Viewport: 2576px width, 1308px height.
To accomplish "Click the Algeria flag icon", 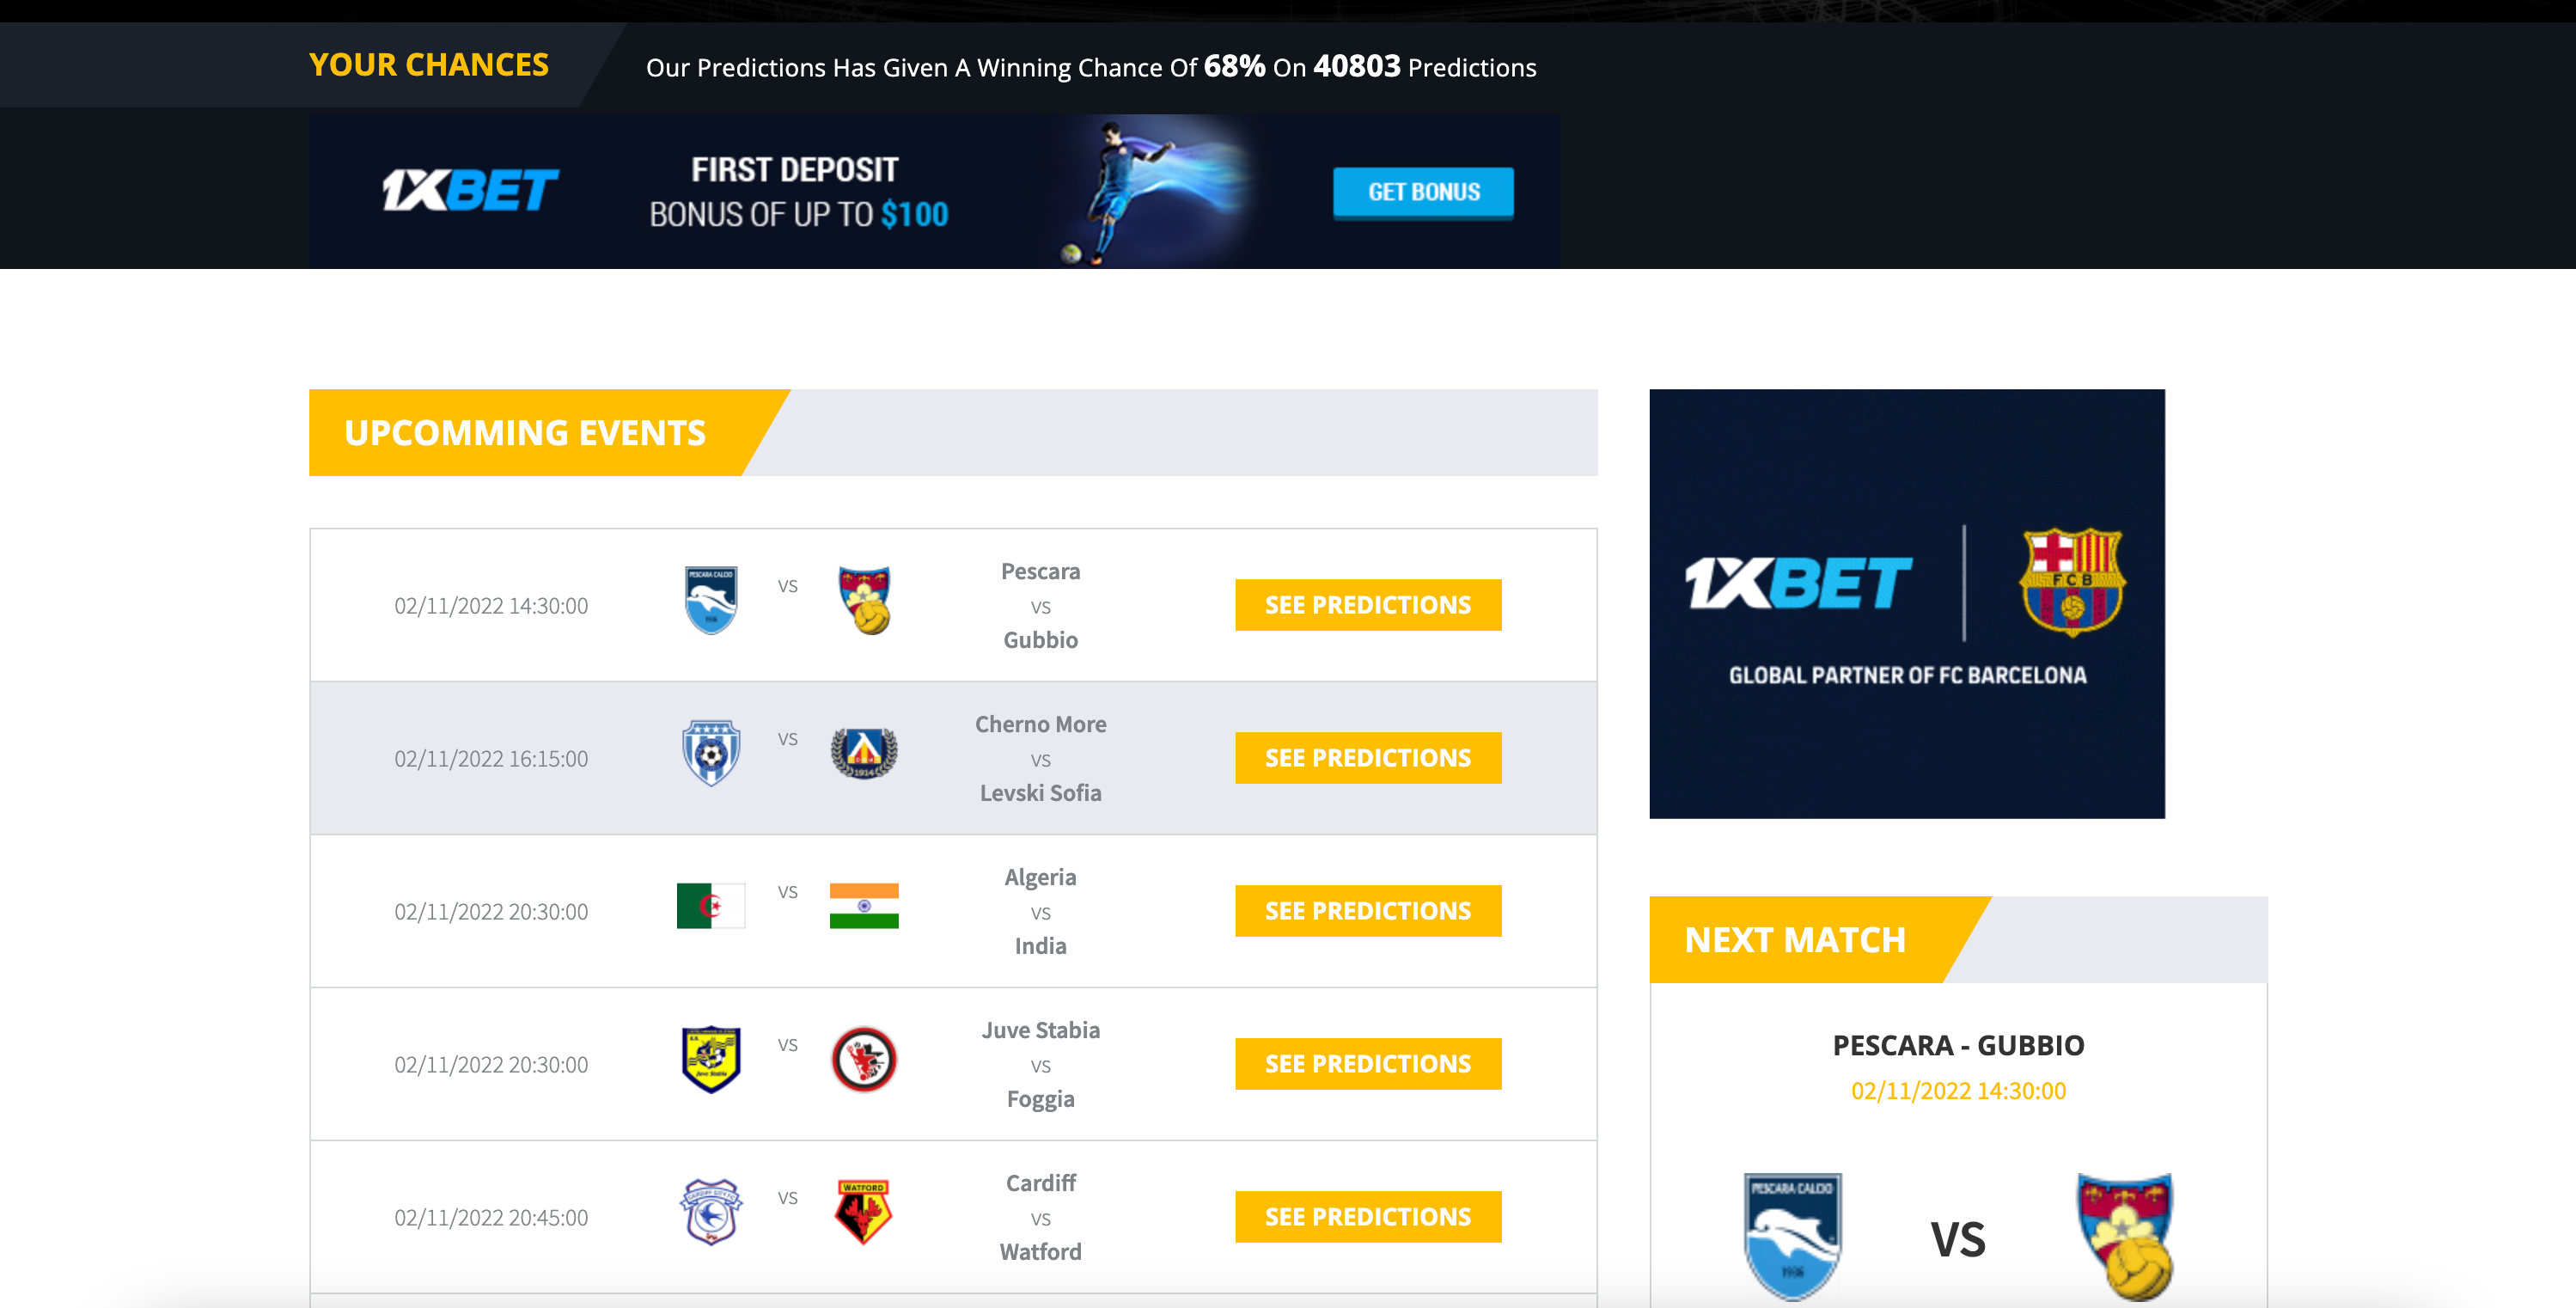I will pos(711,906).
